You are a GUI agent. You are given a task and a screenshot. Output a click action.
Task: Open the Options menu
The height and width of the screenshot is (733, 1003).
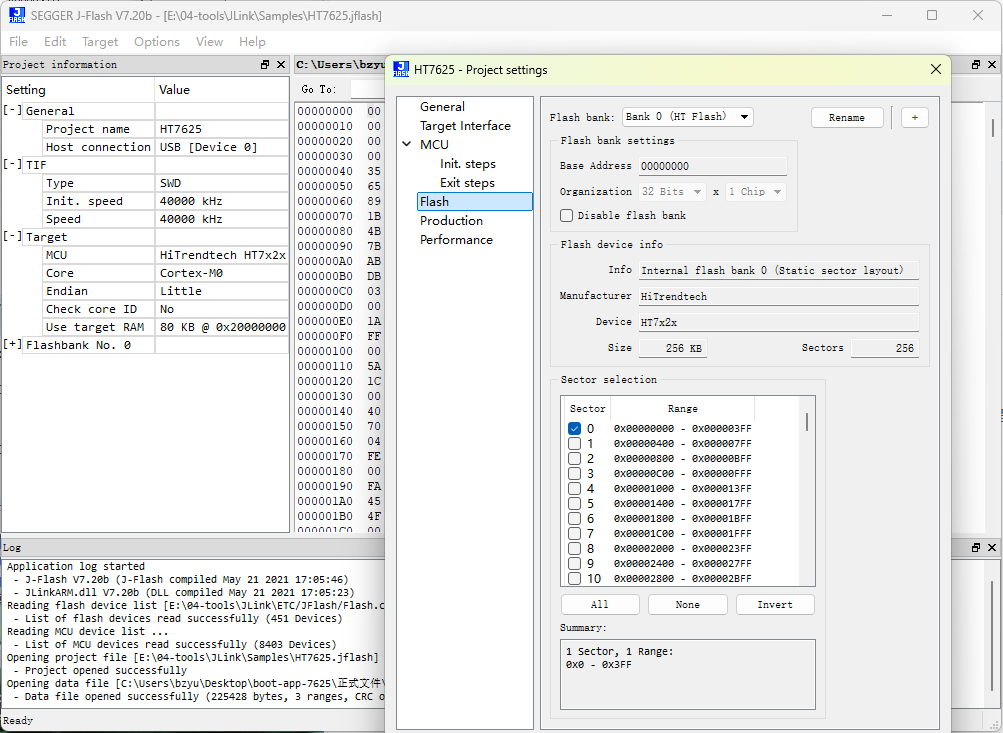(157, 42)
